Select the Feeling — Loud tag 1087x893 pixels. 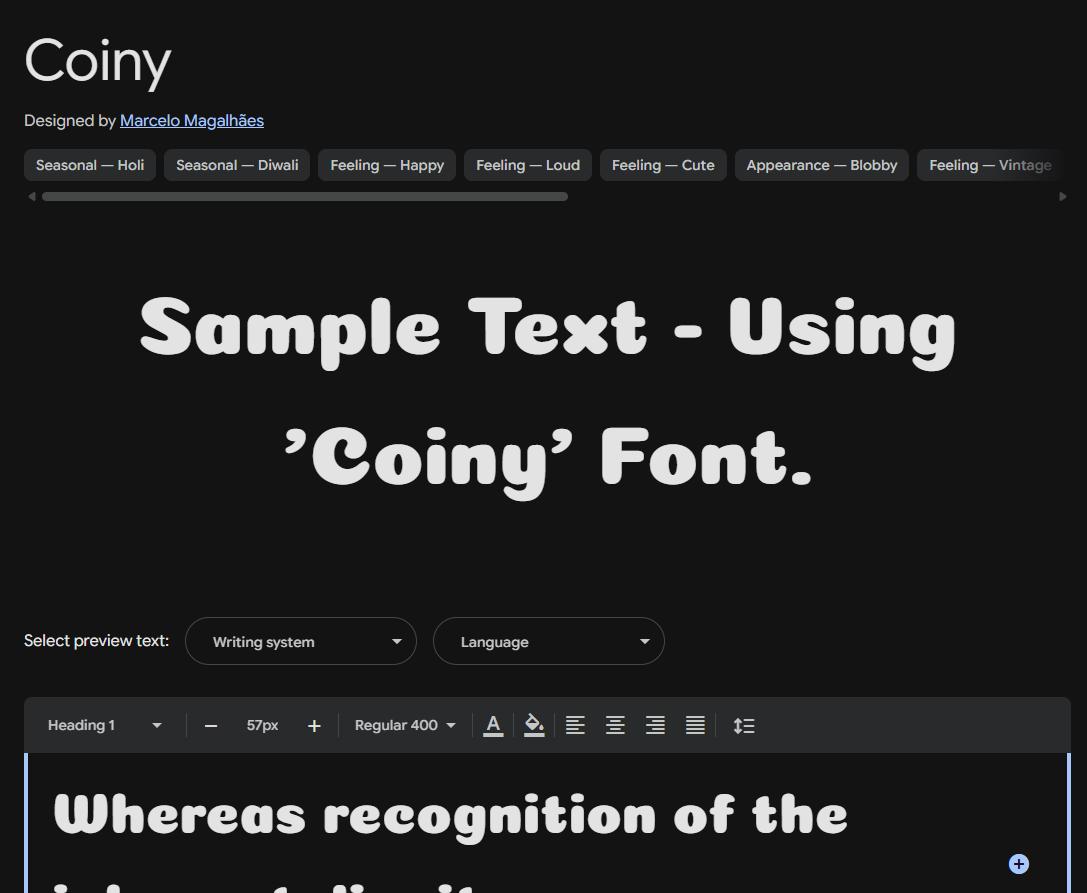coord(528,165)
